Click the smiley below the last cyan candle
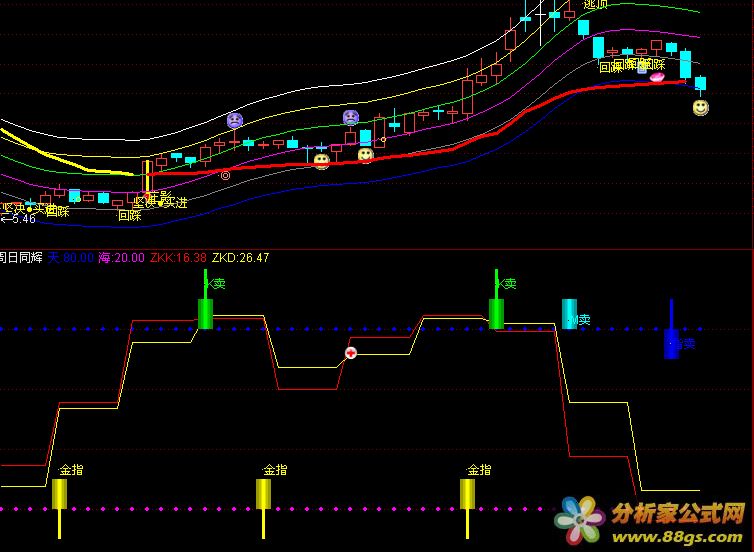The width and height of the screenshot is (754, 552). pos(701,108)
